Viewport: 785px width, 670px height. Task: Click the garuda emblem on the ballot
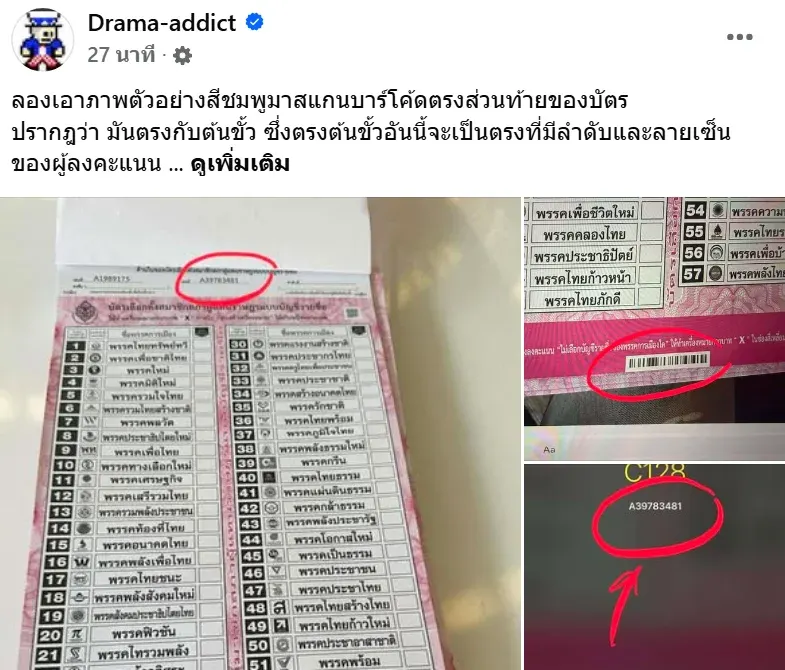point(86,312)
